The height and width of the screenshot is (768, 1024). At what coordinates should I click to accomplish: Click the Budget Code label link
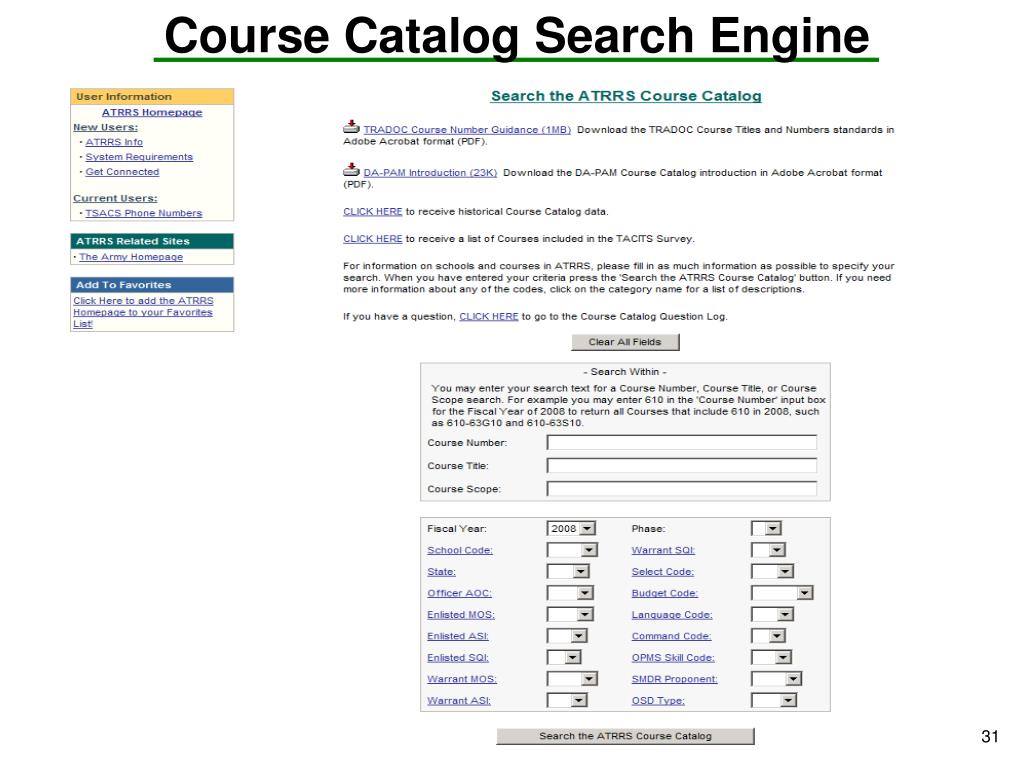[x=665, y=593]
